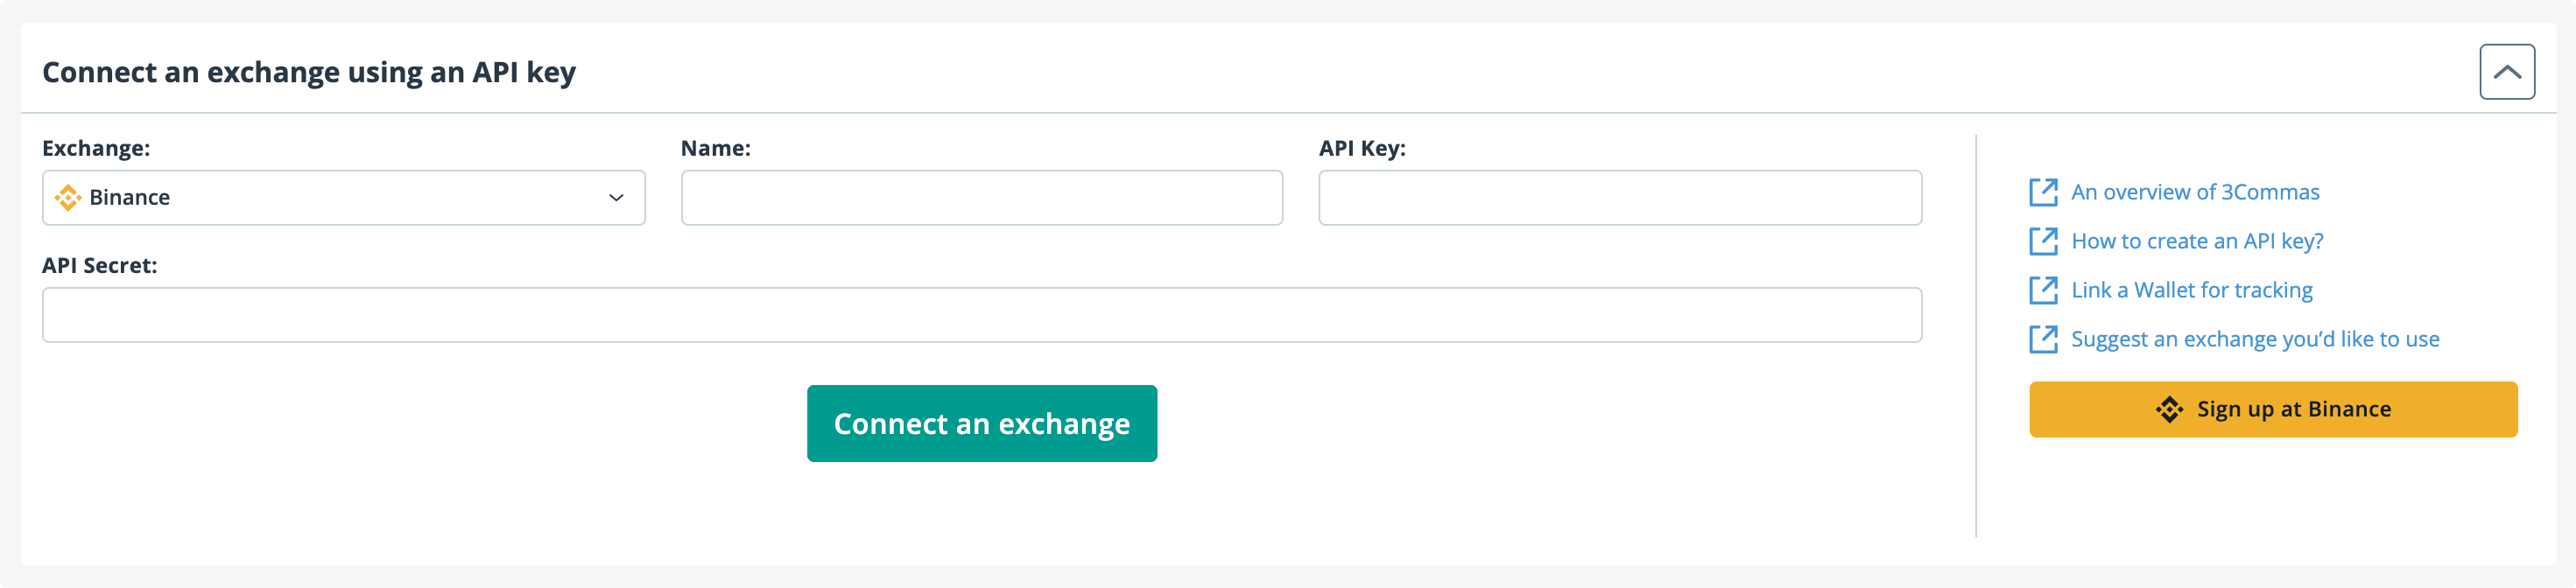Click the Exchange dropdown chevron arrow
Screen dimensions: 2576x588
(x=616, y=198)
